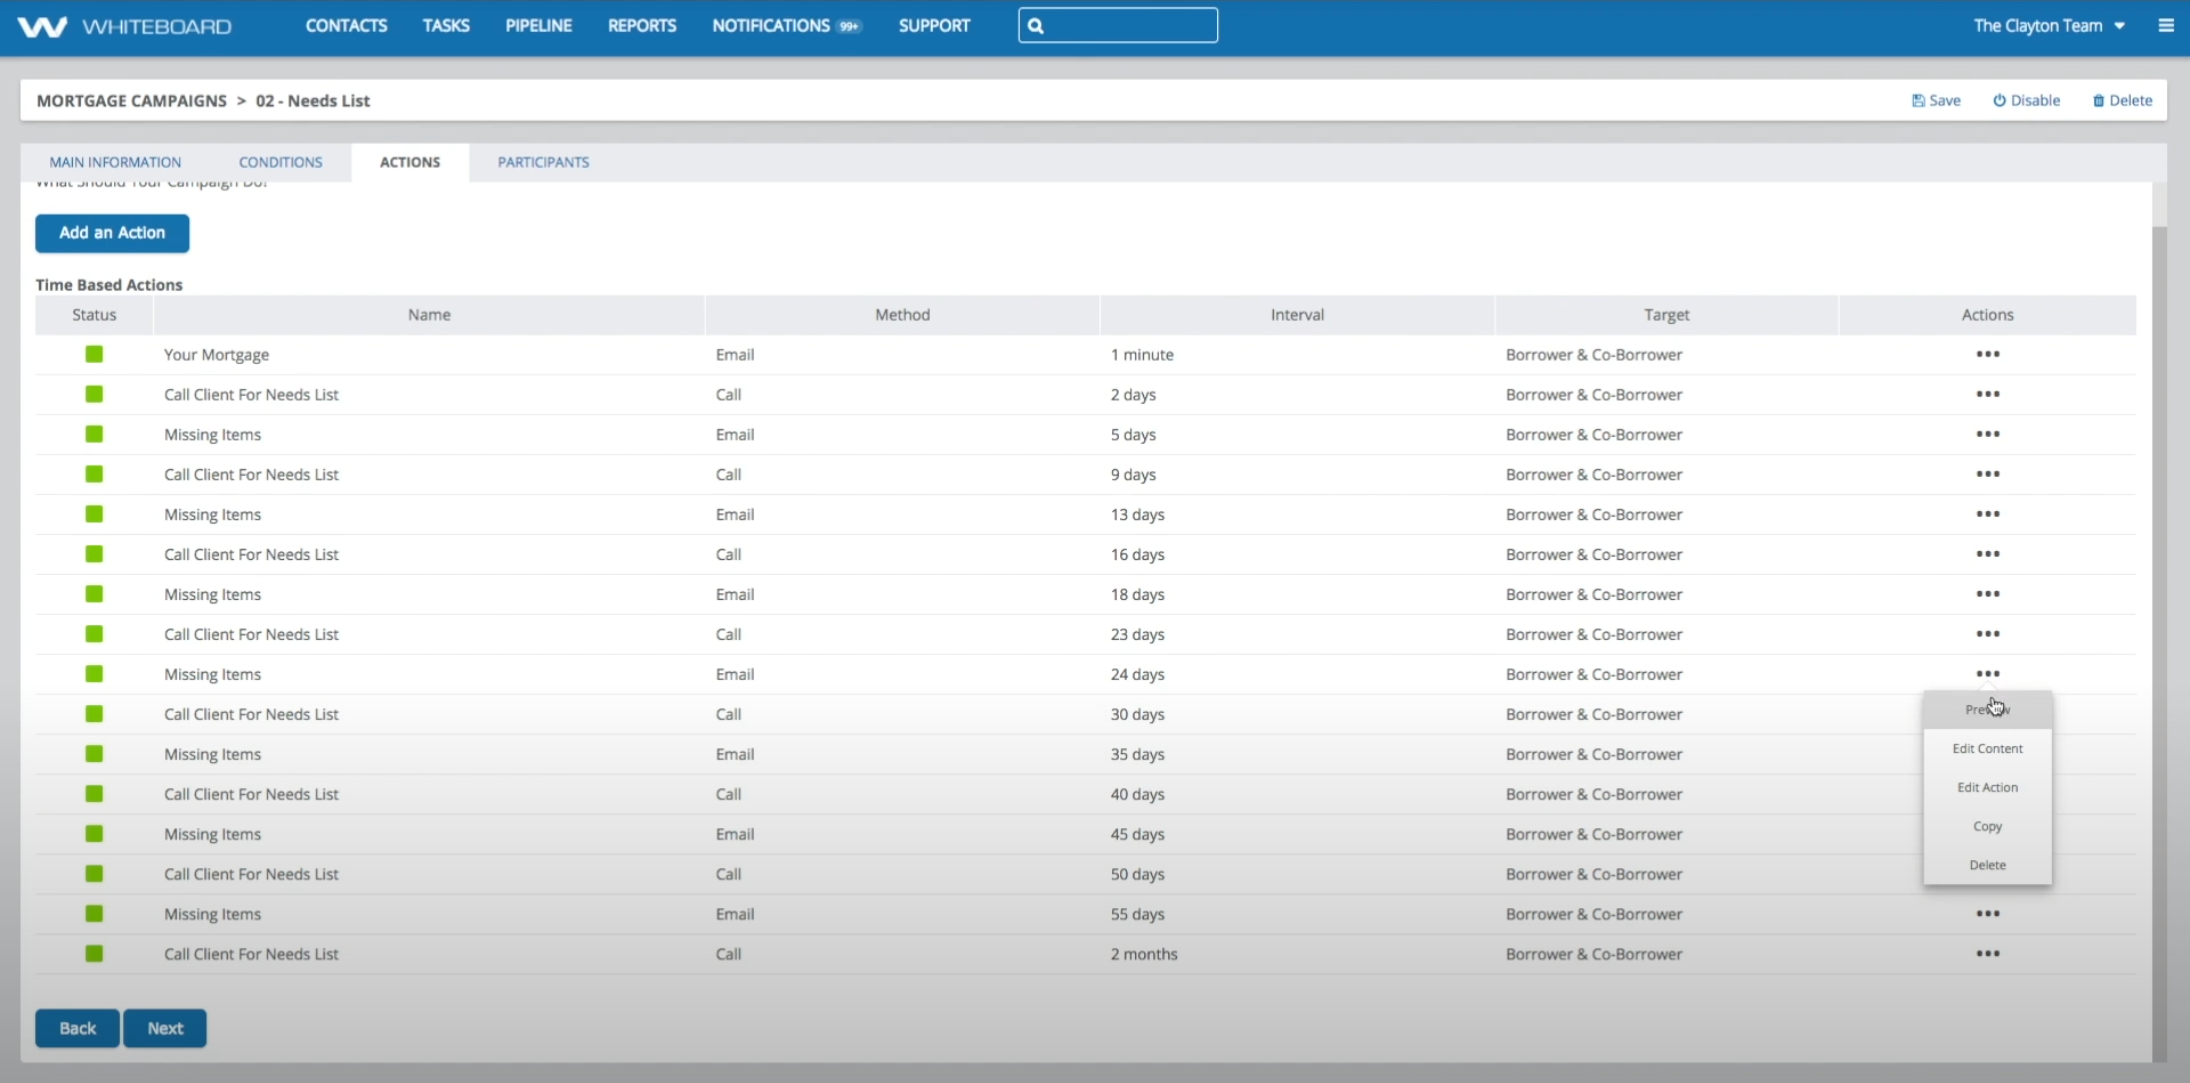The height and width of the screenshot is (1083, 2190).
Task: Click the Target column header
Action: coord(1666,314)
